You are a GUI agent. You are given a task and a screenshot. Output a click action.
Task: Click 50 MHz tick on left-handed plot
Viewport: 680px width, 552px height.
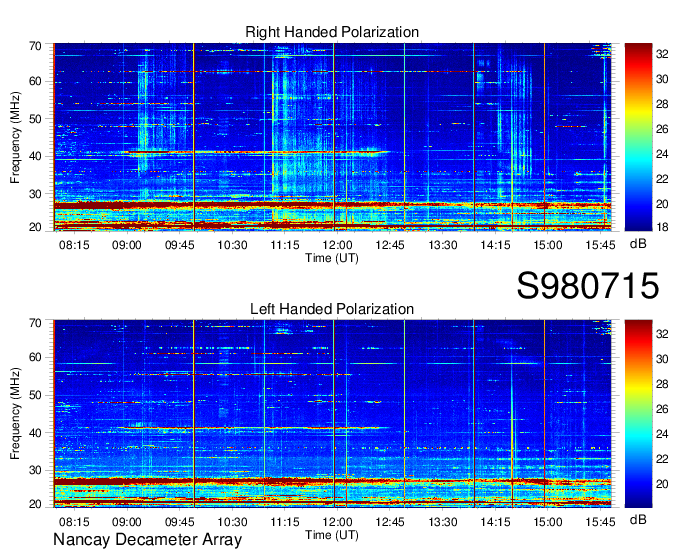pyautogui.click(x=35, y=395)
